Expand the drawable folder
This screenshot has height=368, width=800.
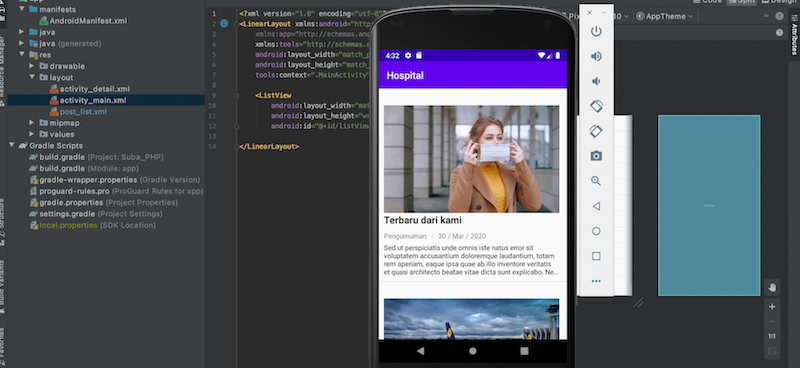[32, 66]
